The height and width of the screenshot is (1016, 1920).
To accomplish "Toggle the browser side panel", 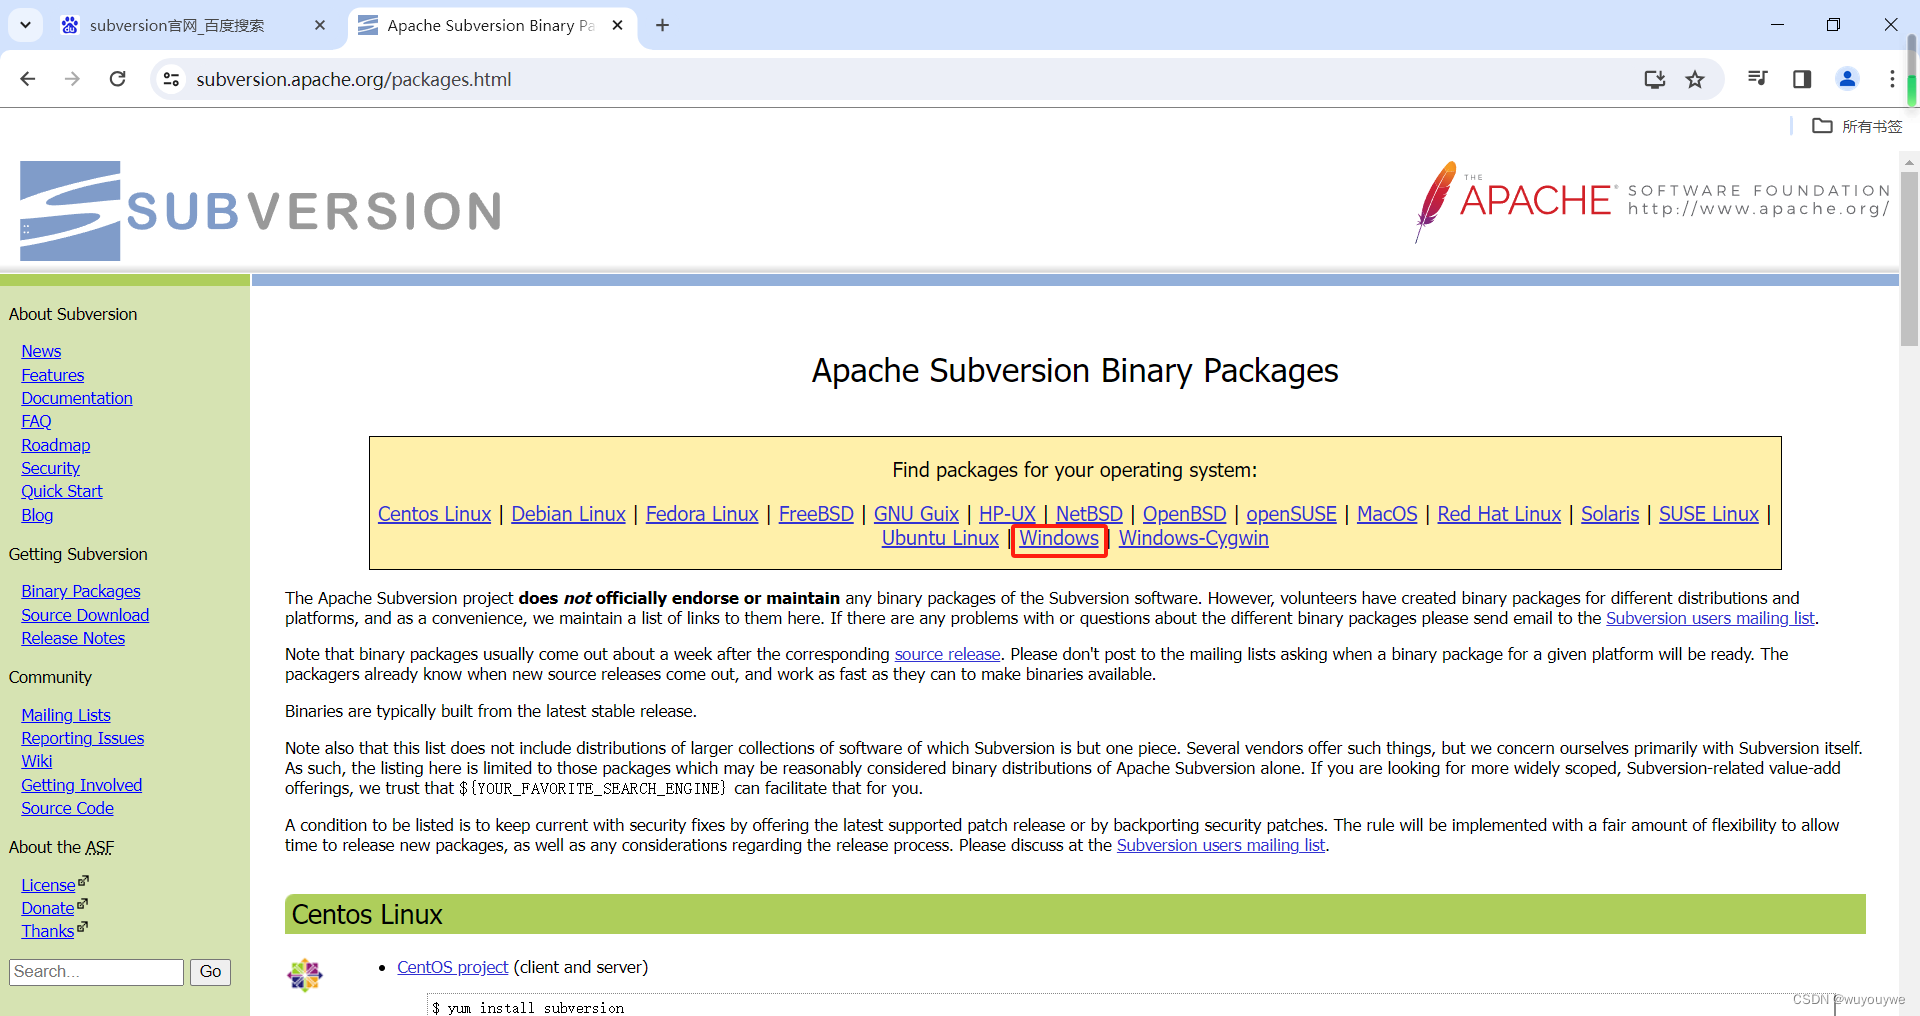I will (1802, 79).
